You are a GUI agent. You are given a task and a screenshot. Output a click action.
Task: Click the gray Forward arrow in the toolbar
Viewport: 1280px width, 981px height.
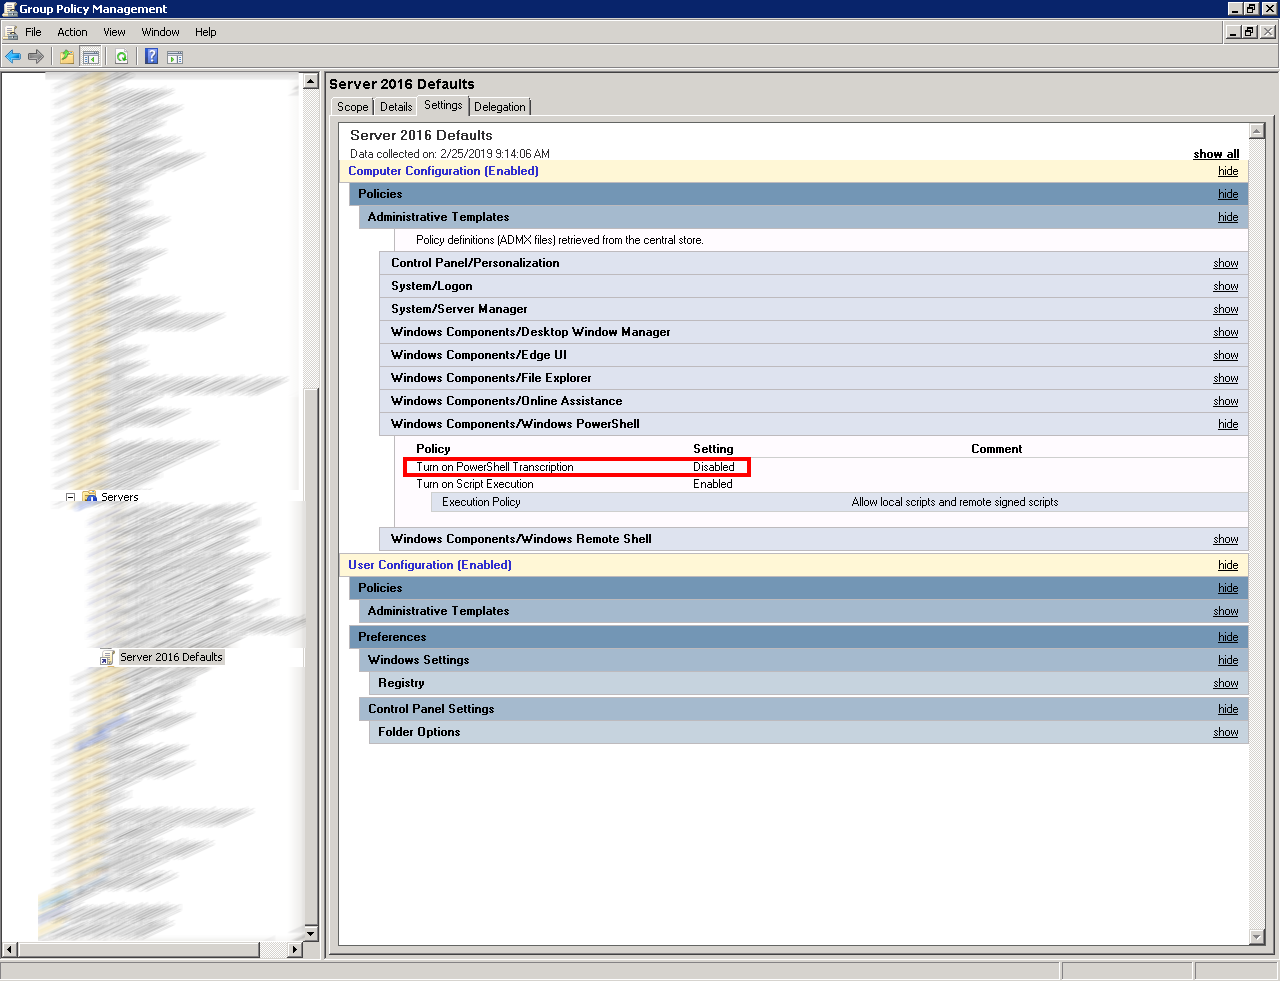point(36,56)
